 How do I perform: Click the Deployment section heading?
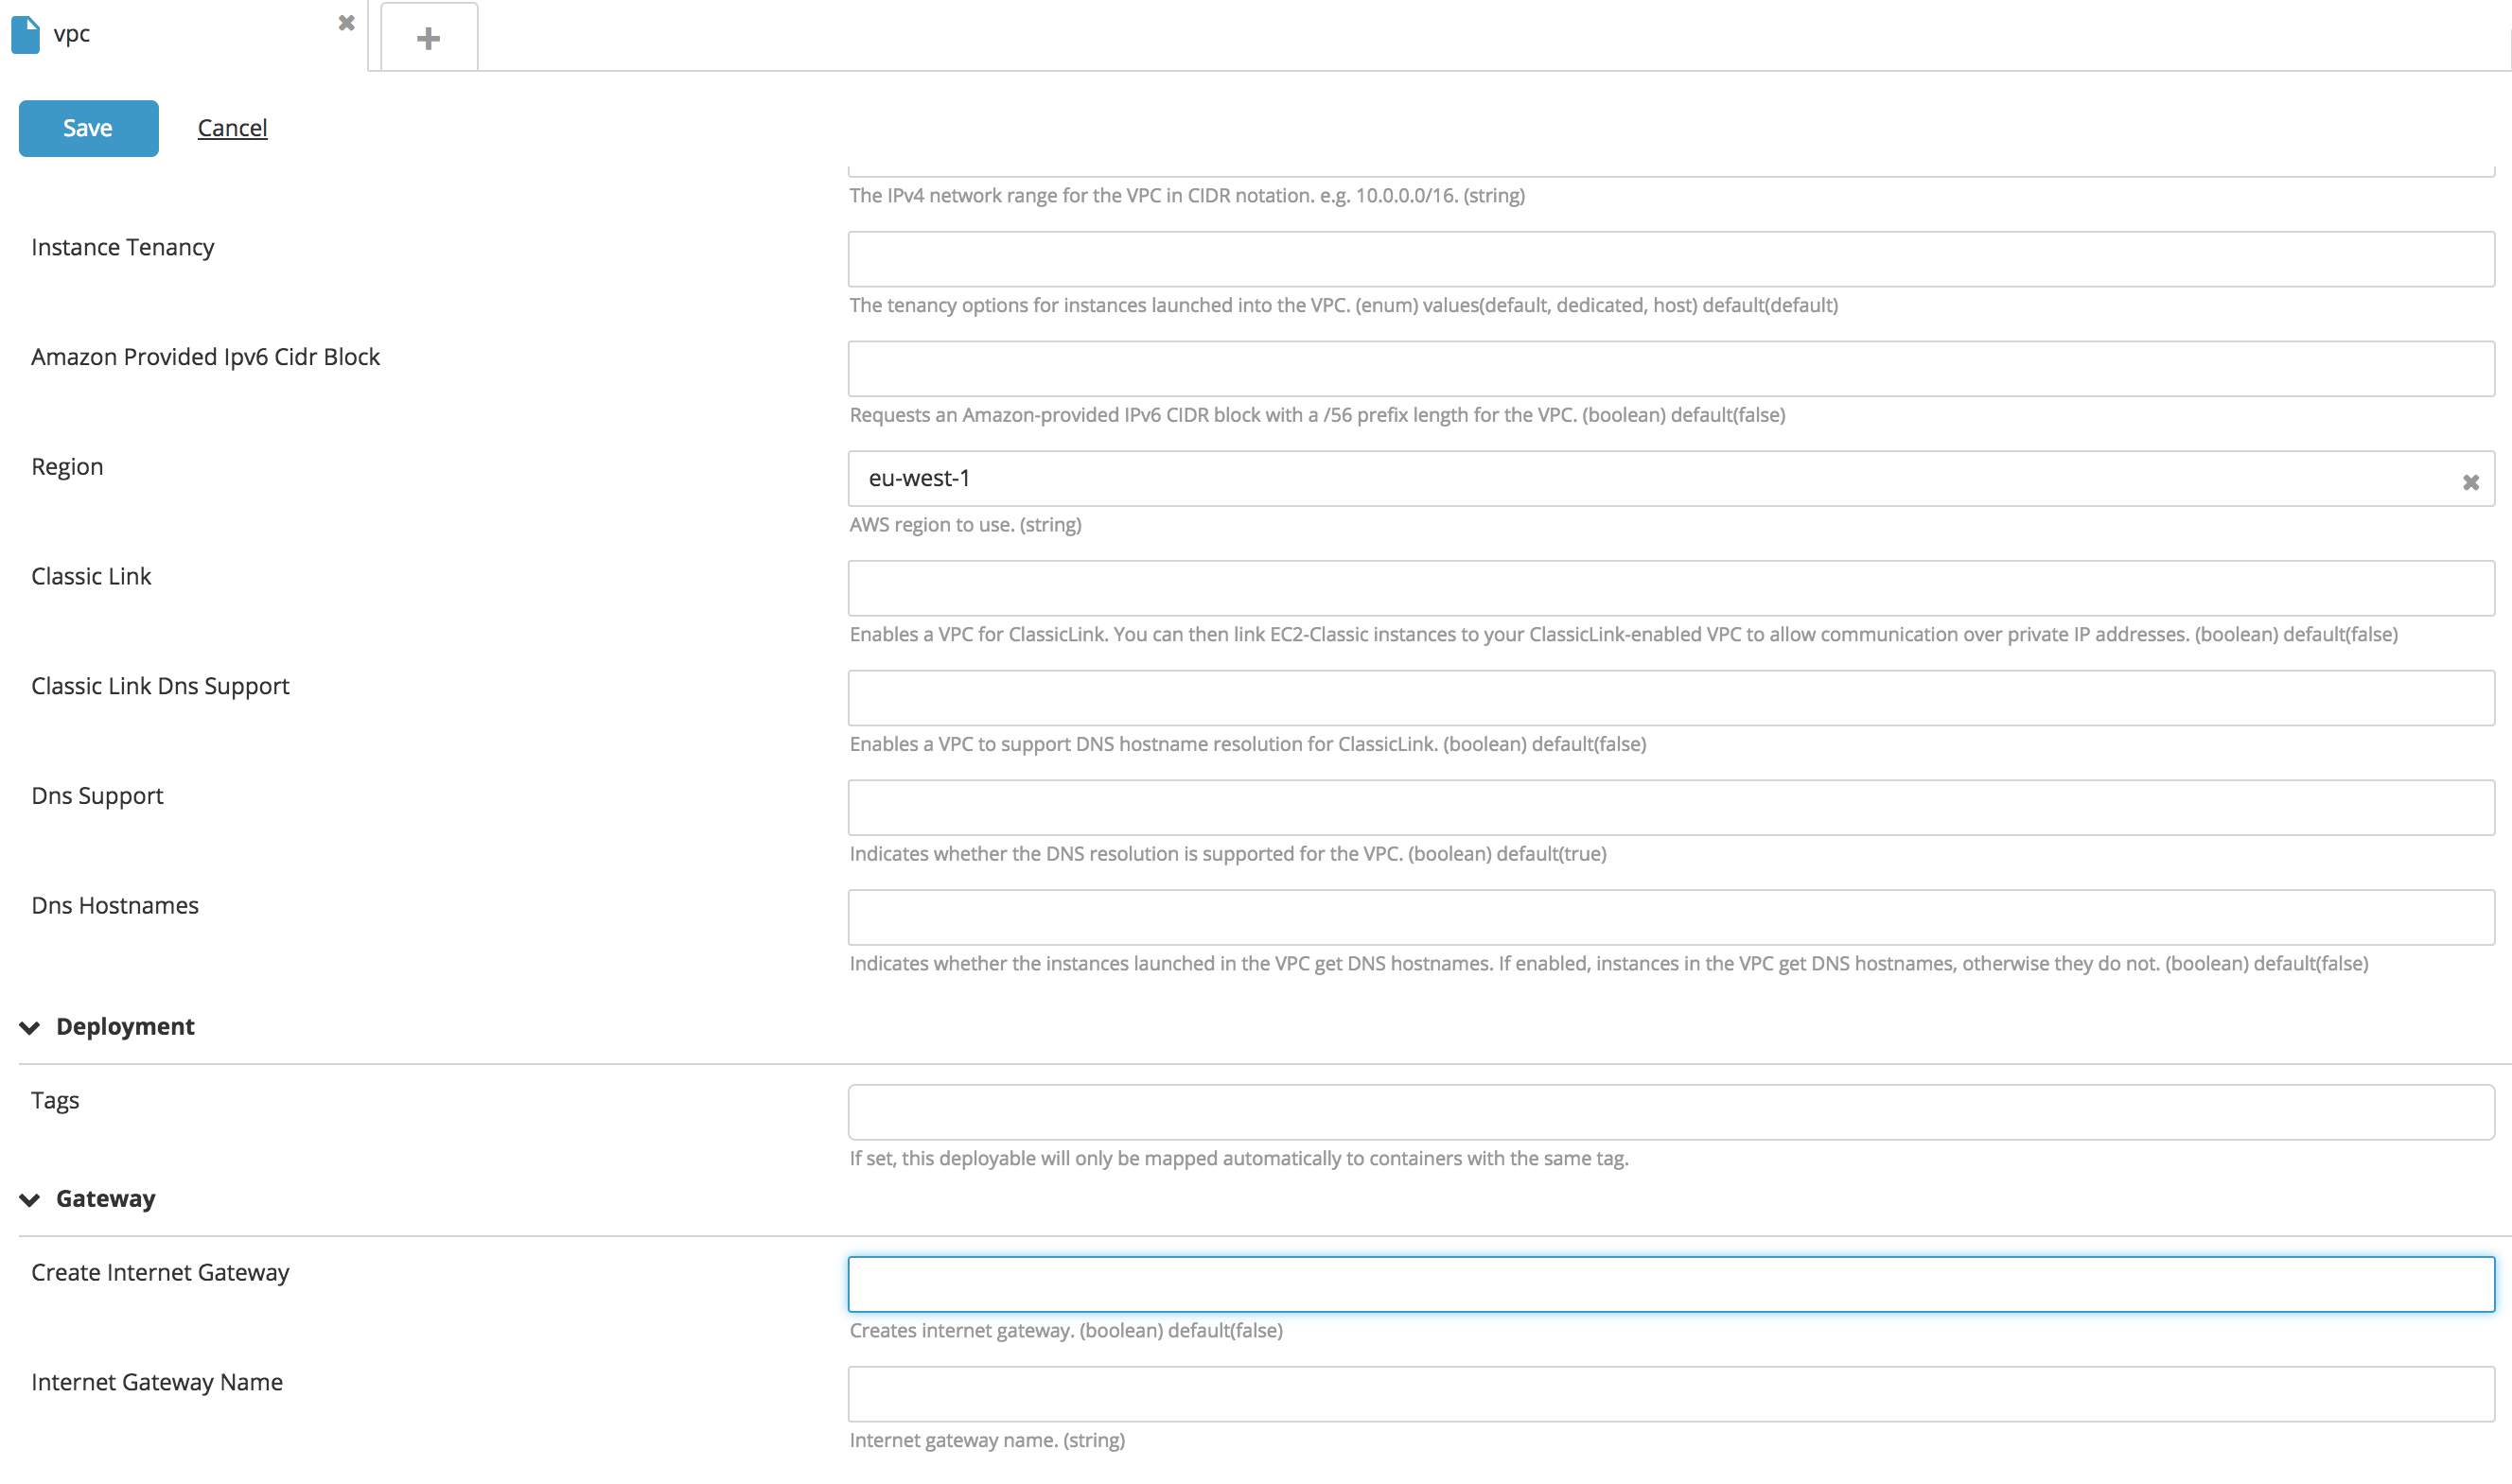coord(125,1027)
